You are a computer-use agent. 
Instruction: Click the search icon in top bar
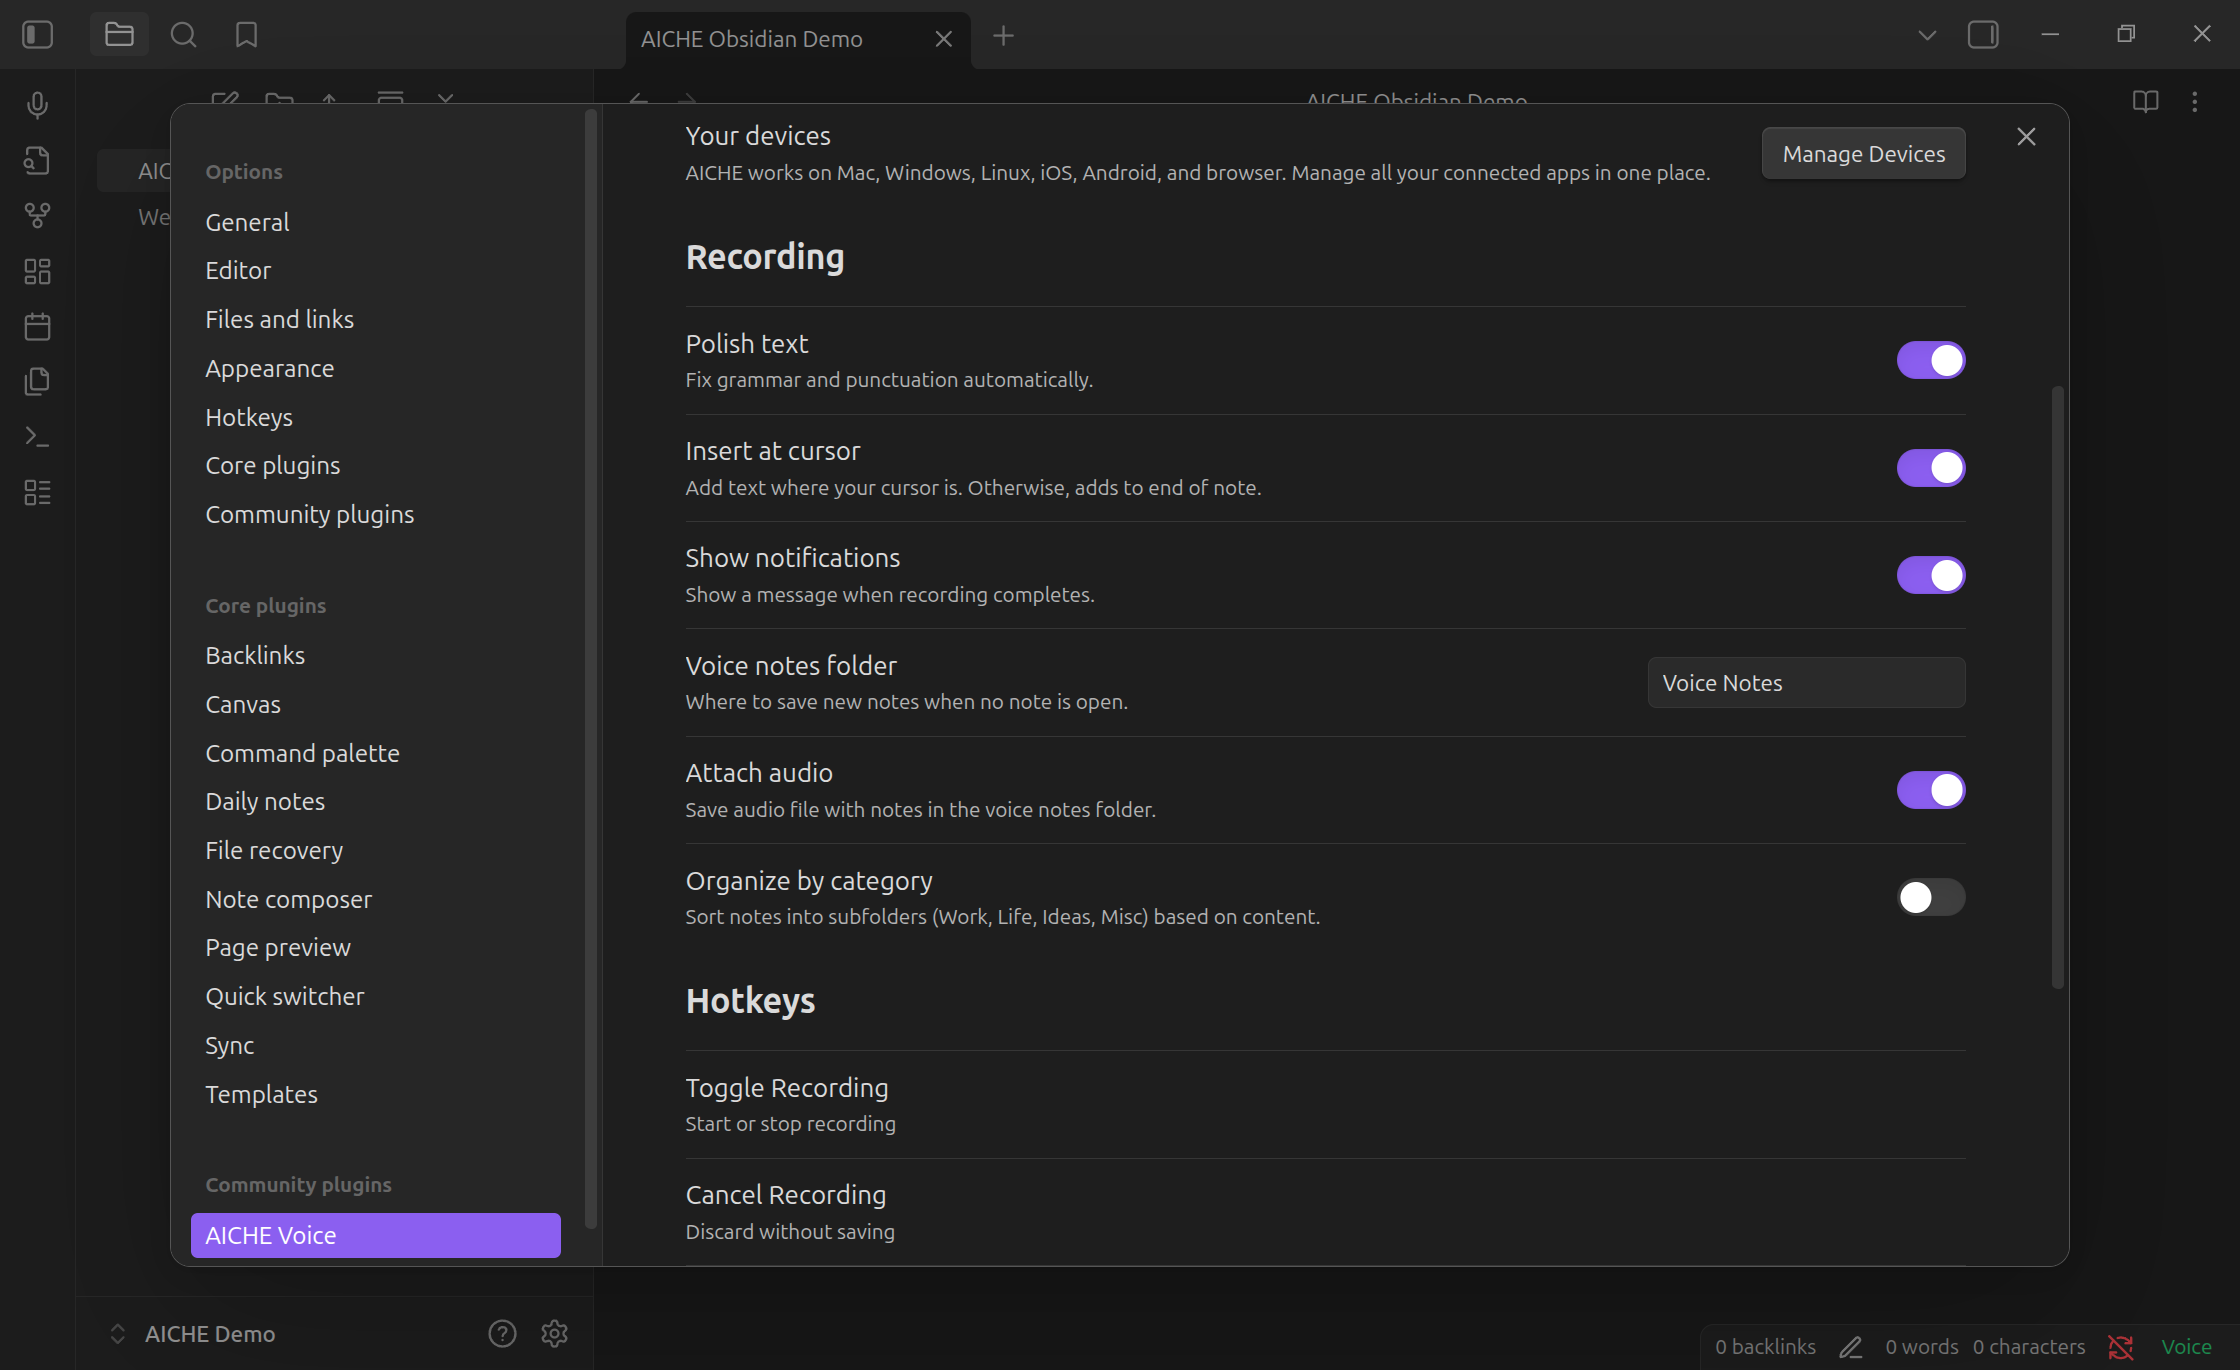(183, 36)
